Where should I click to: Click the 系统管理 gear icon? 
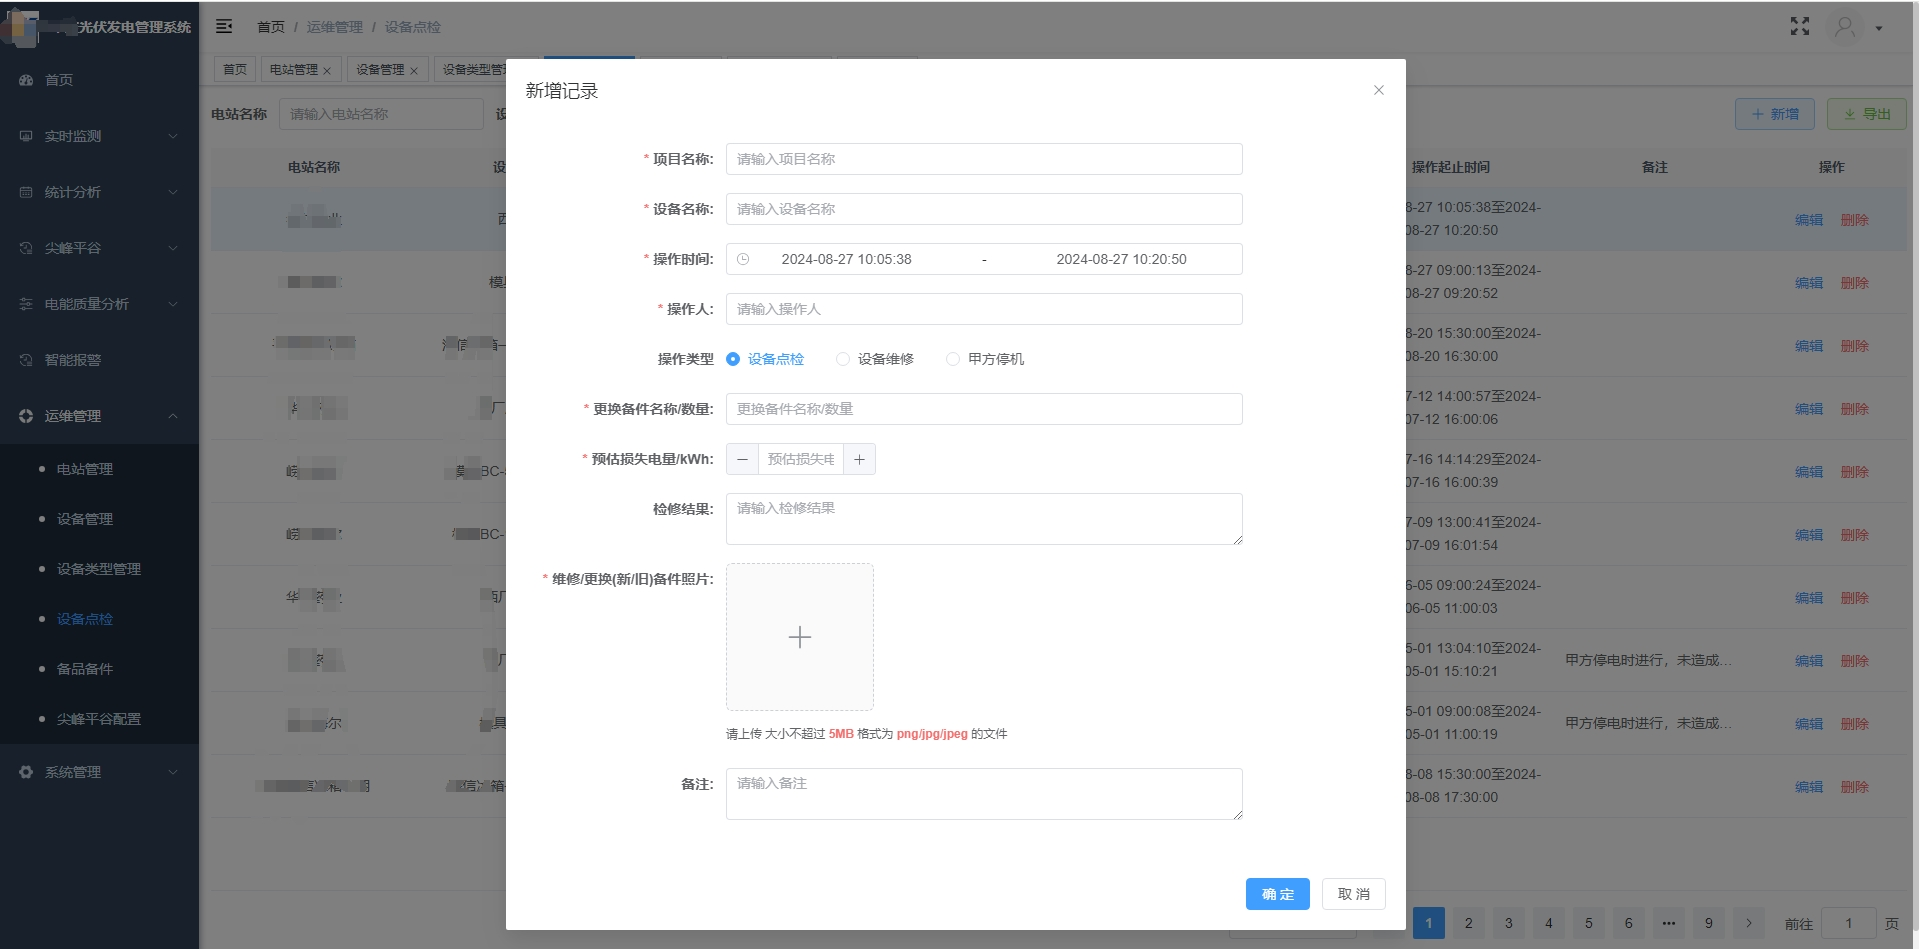26,772
